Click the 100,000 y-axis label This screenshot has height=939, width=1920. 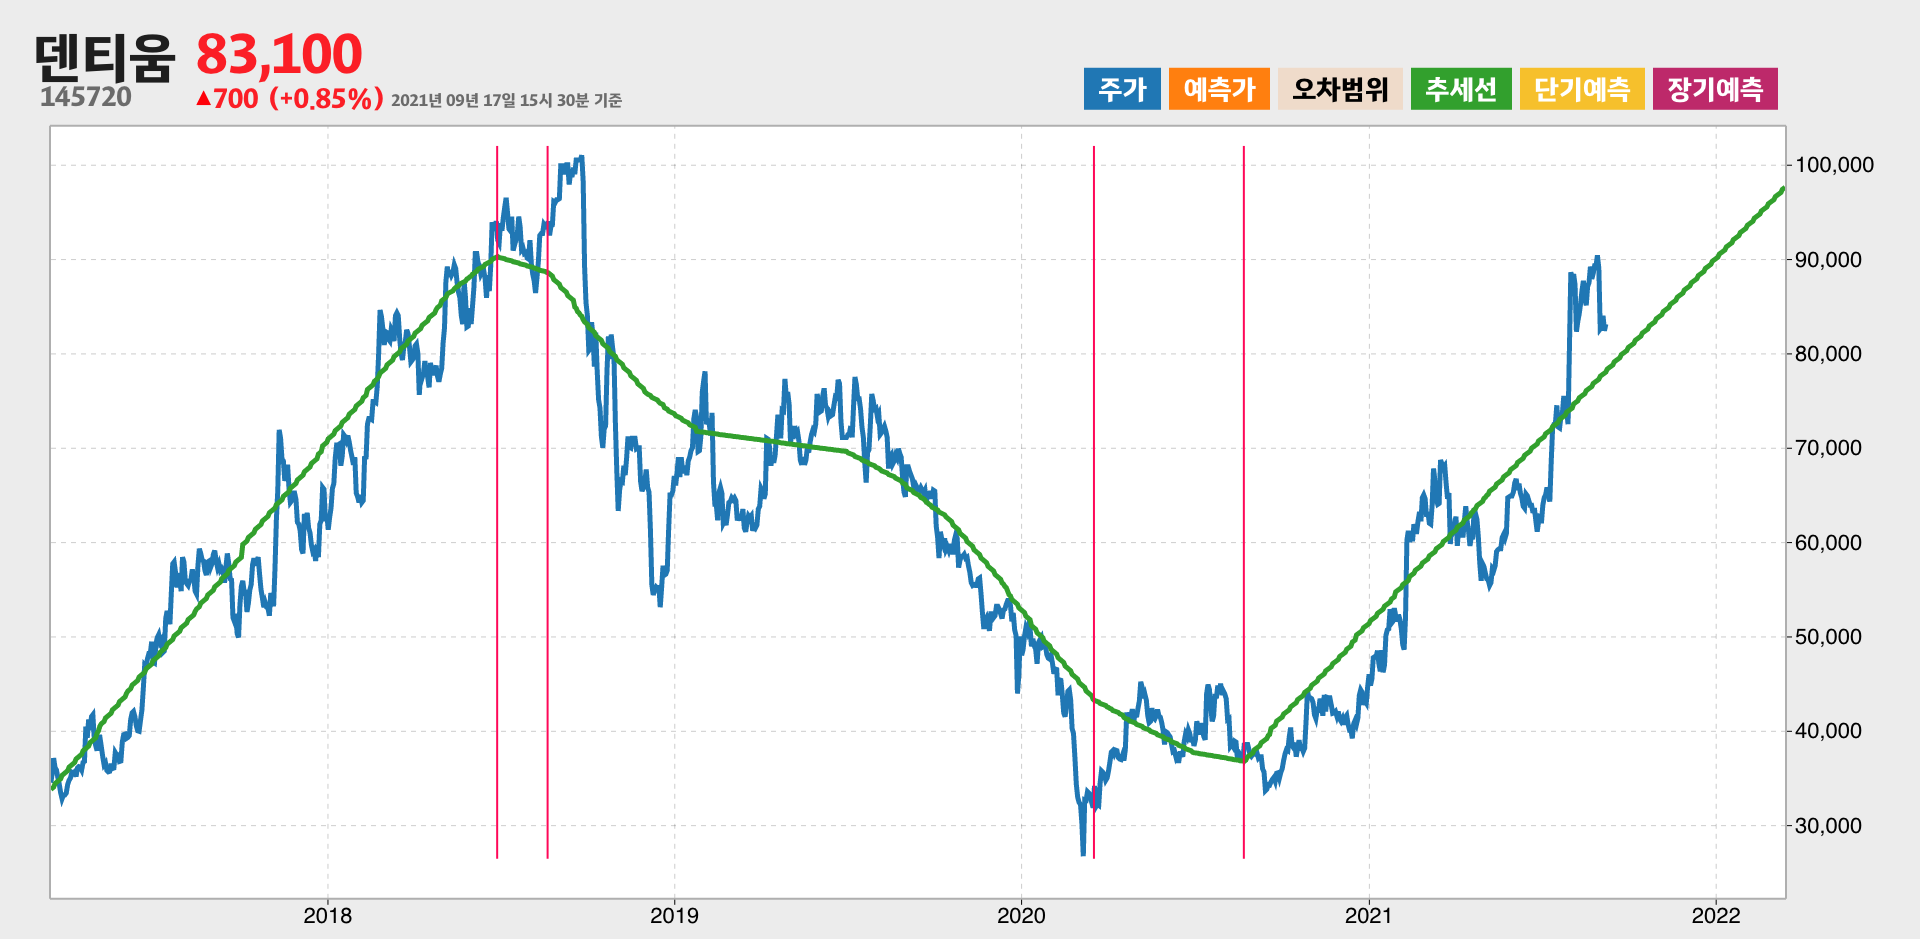pyautogui.click(x=1835, y=165)
